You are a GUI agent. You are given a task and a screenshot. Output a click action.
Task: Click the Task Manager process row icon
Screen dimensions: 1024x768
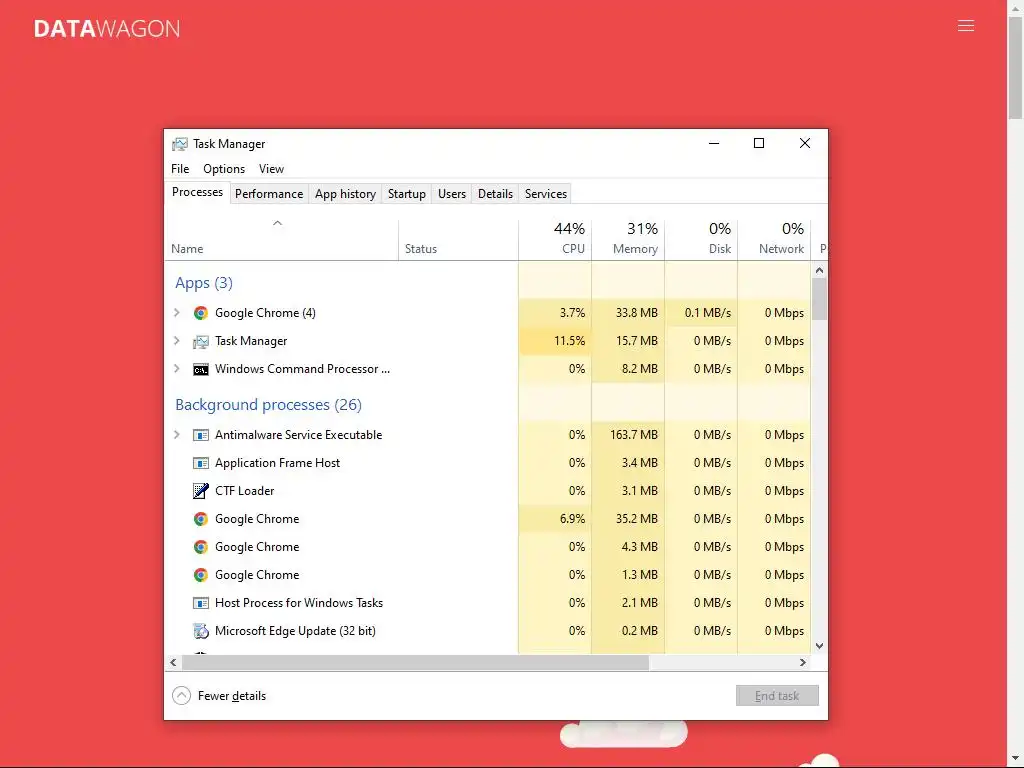point(200,341)
